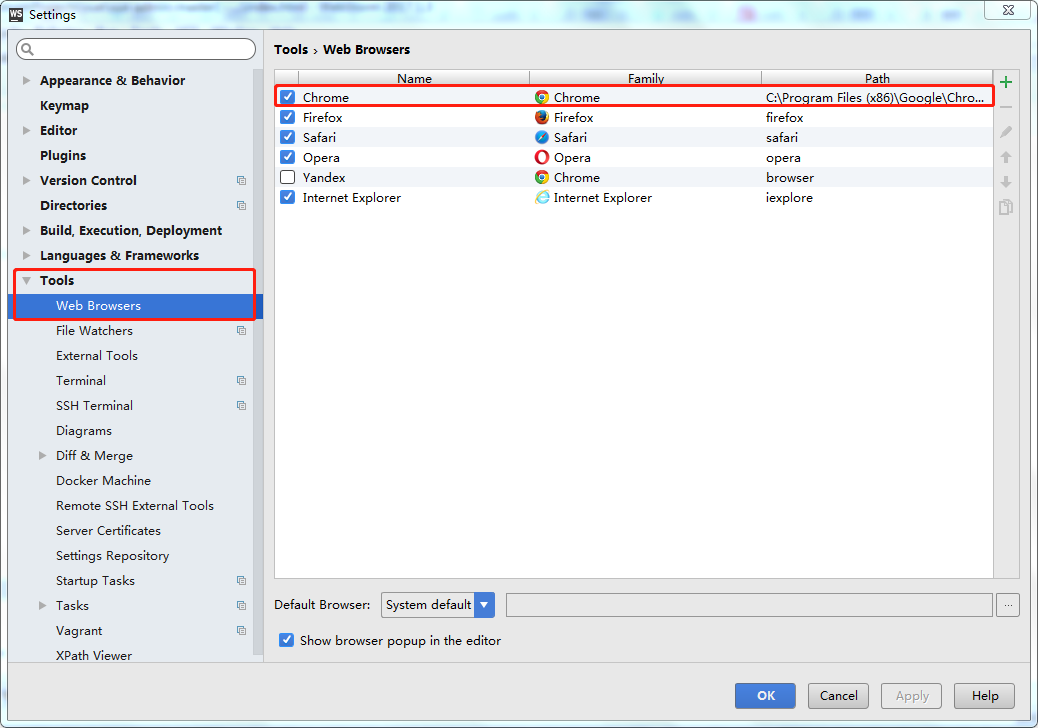Image resolution: width=1038 pixels, height=728 pixels.
Task: Click the Chrome icon in Yandex row
Action: pyautogui.click(x=542, y=177)
